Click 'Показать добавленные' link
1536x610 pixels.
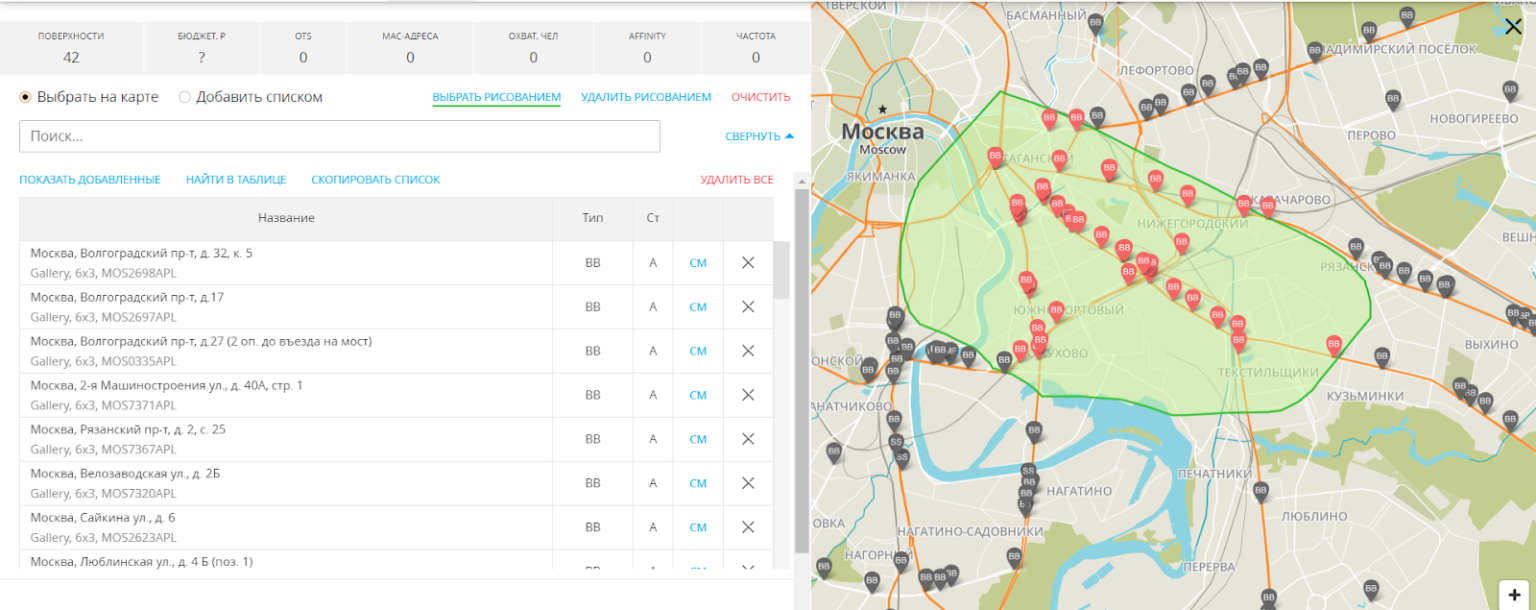point(90,180)
